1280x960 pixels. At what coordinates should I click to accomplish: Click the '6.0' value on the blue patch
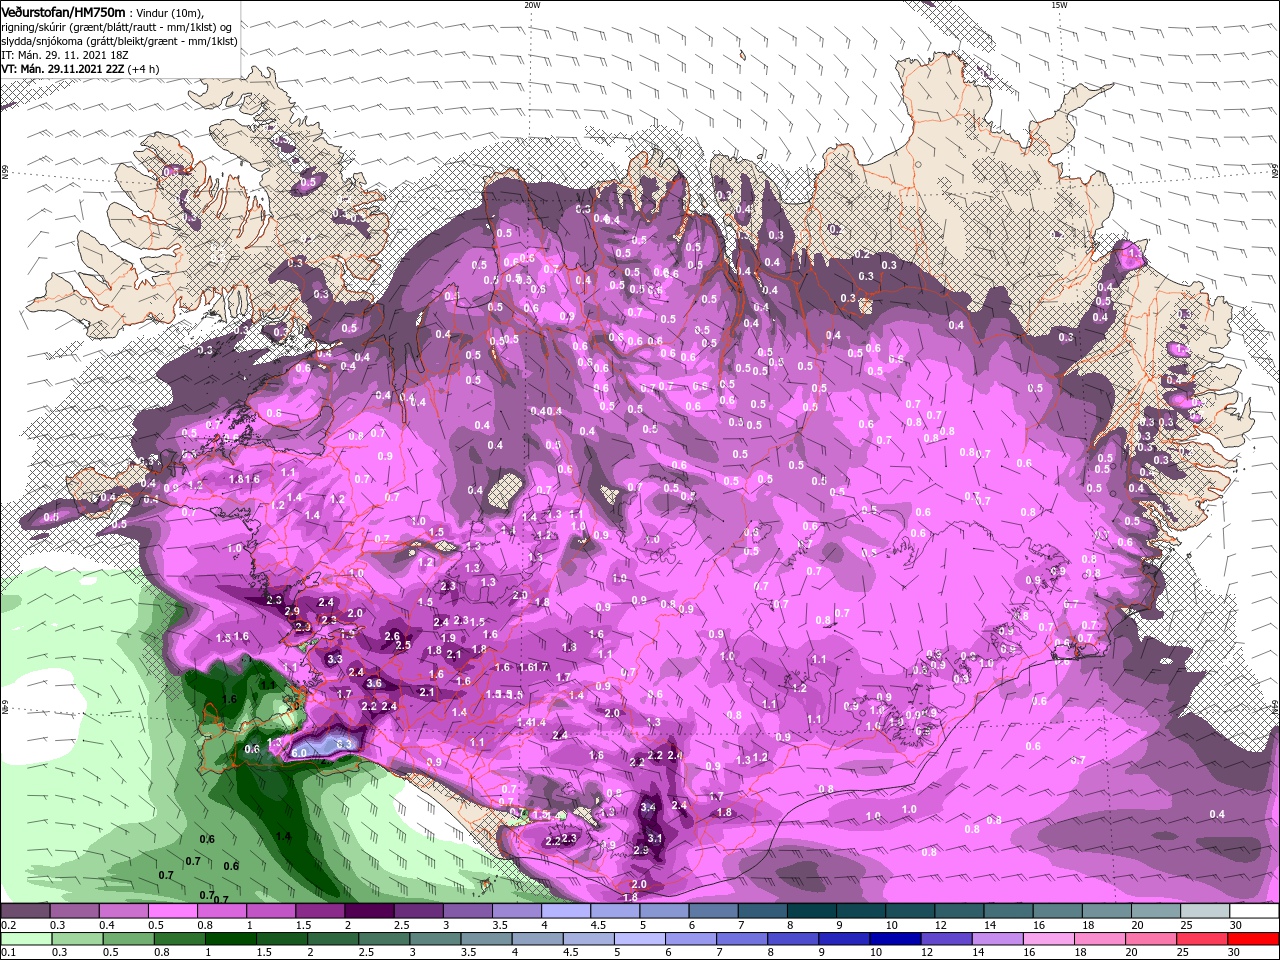click(299, 751)
